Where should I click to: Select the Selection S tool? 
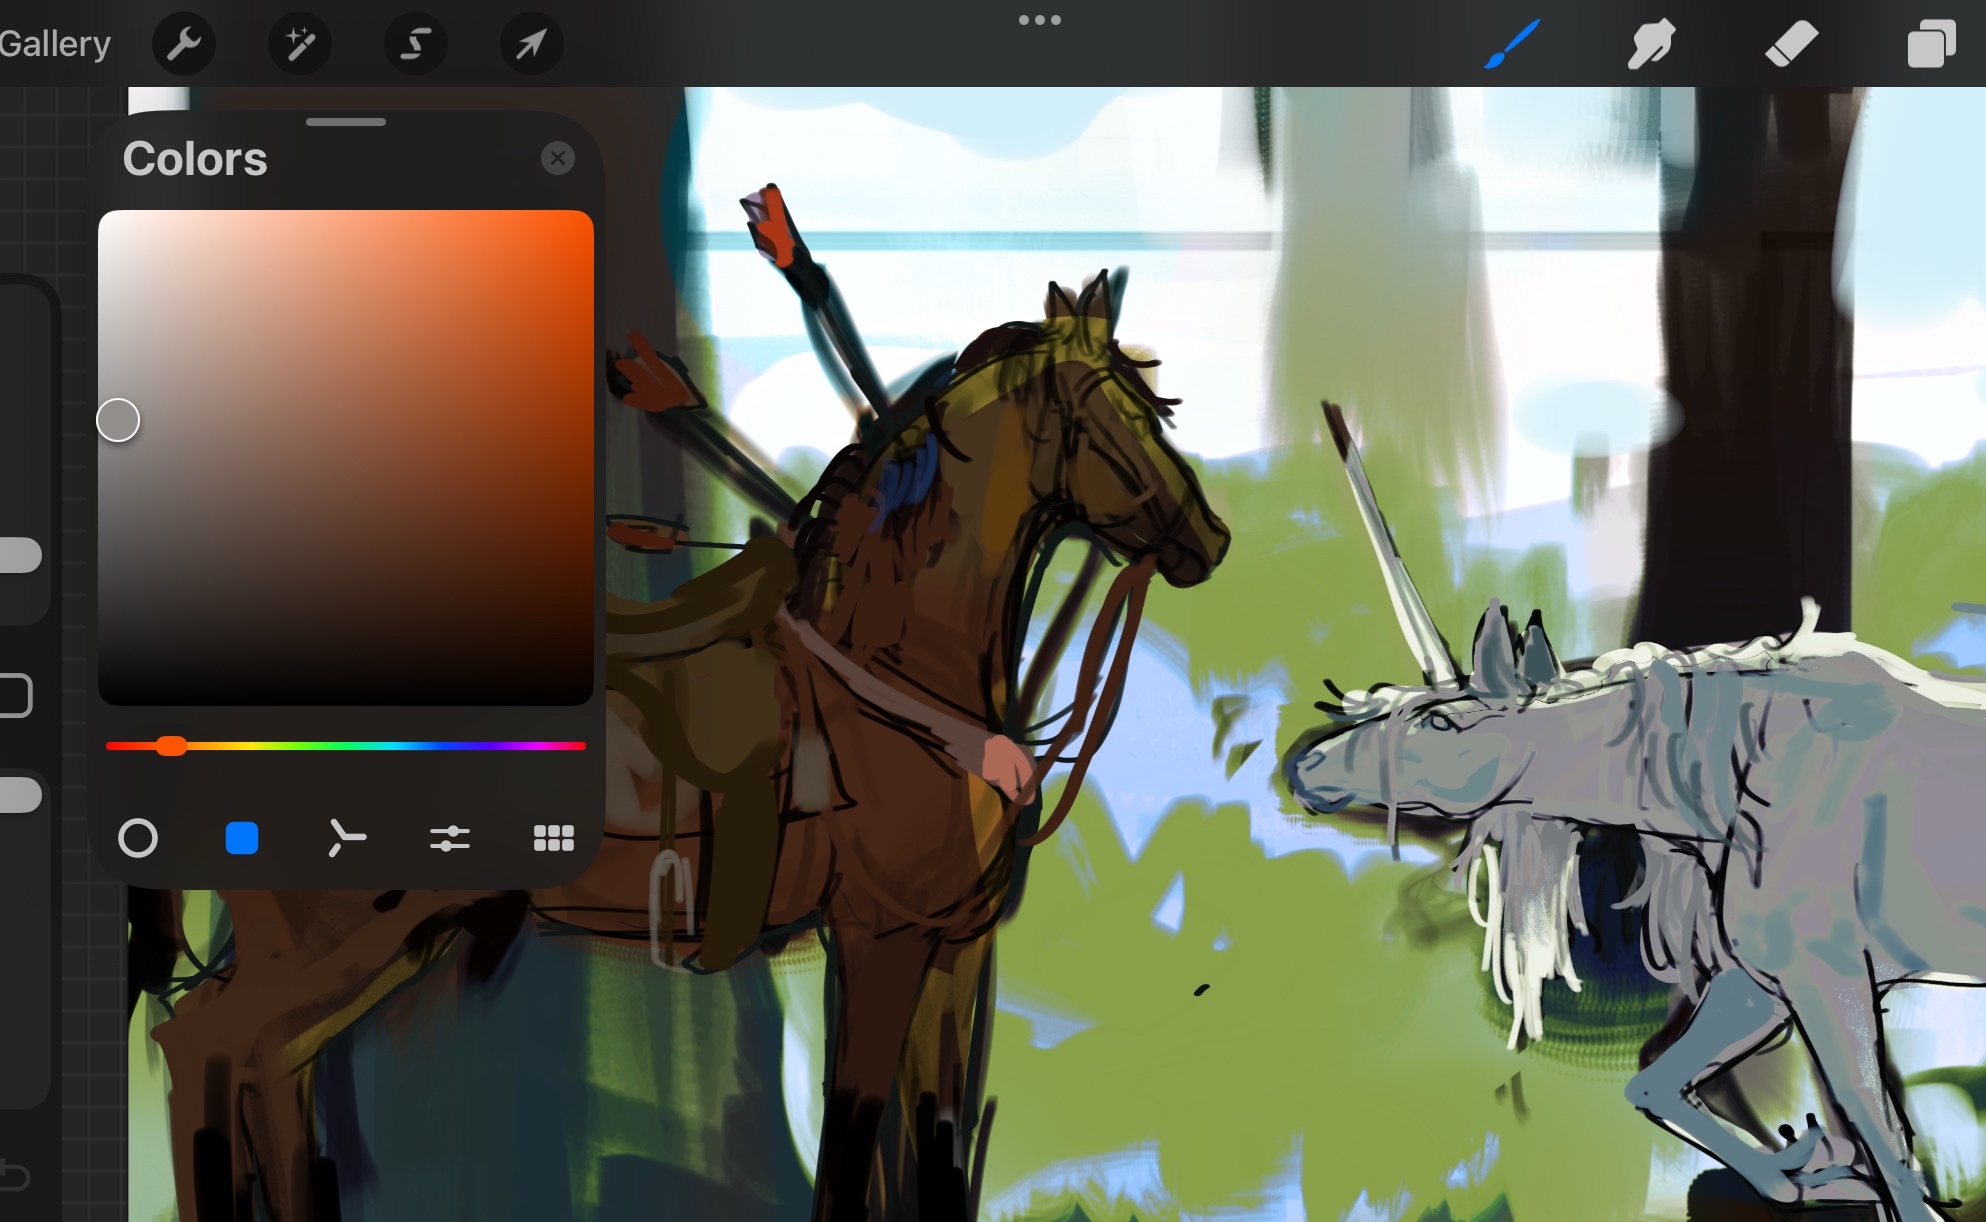416,44
